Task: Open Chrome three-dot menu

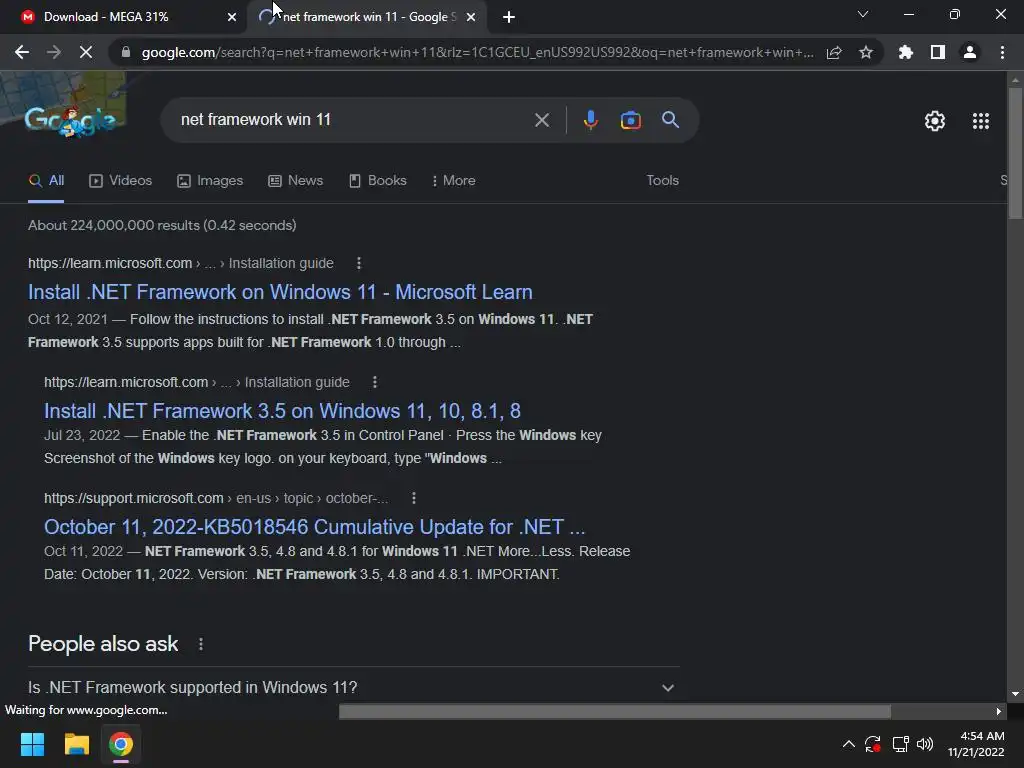Action: click(x=1002, y=52)
